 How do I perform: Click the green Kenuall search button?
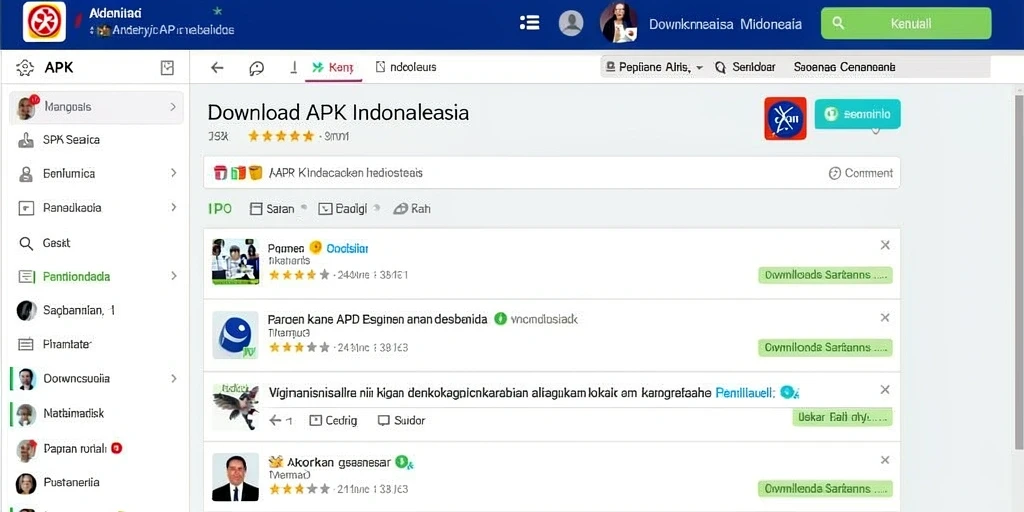906,24
